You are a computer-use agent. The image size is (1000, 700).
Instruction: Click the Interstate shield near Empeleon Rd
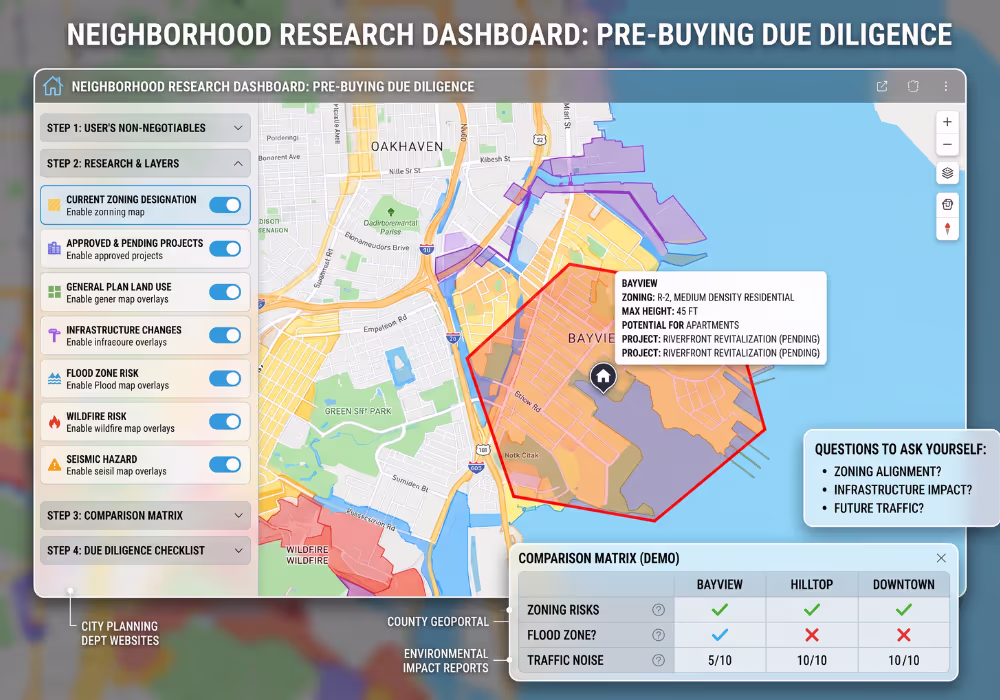pos(453,338)
